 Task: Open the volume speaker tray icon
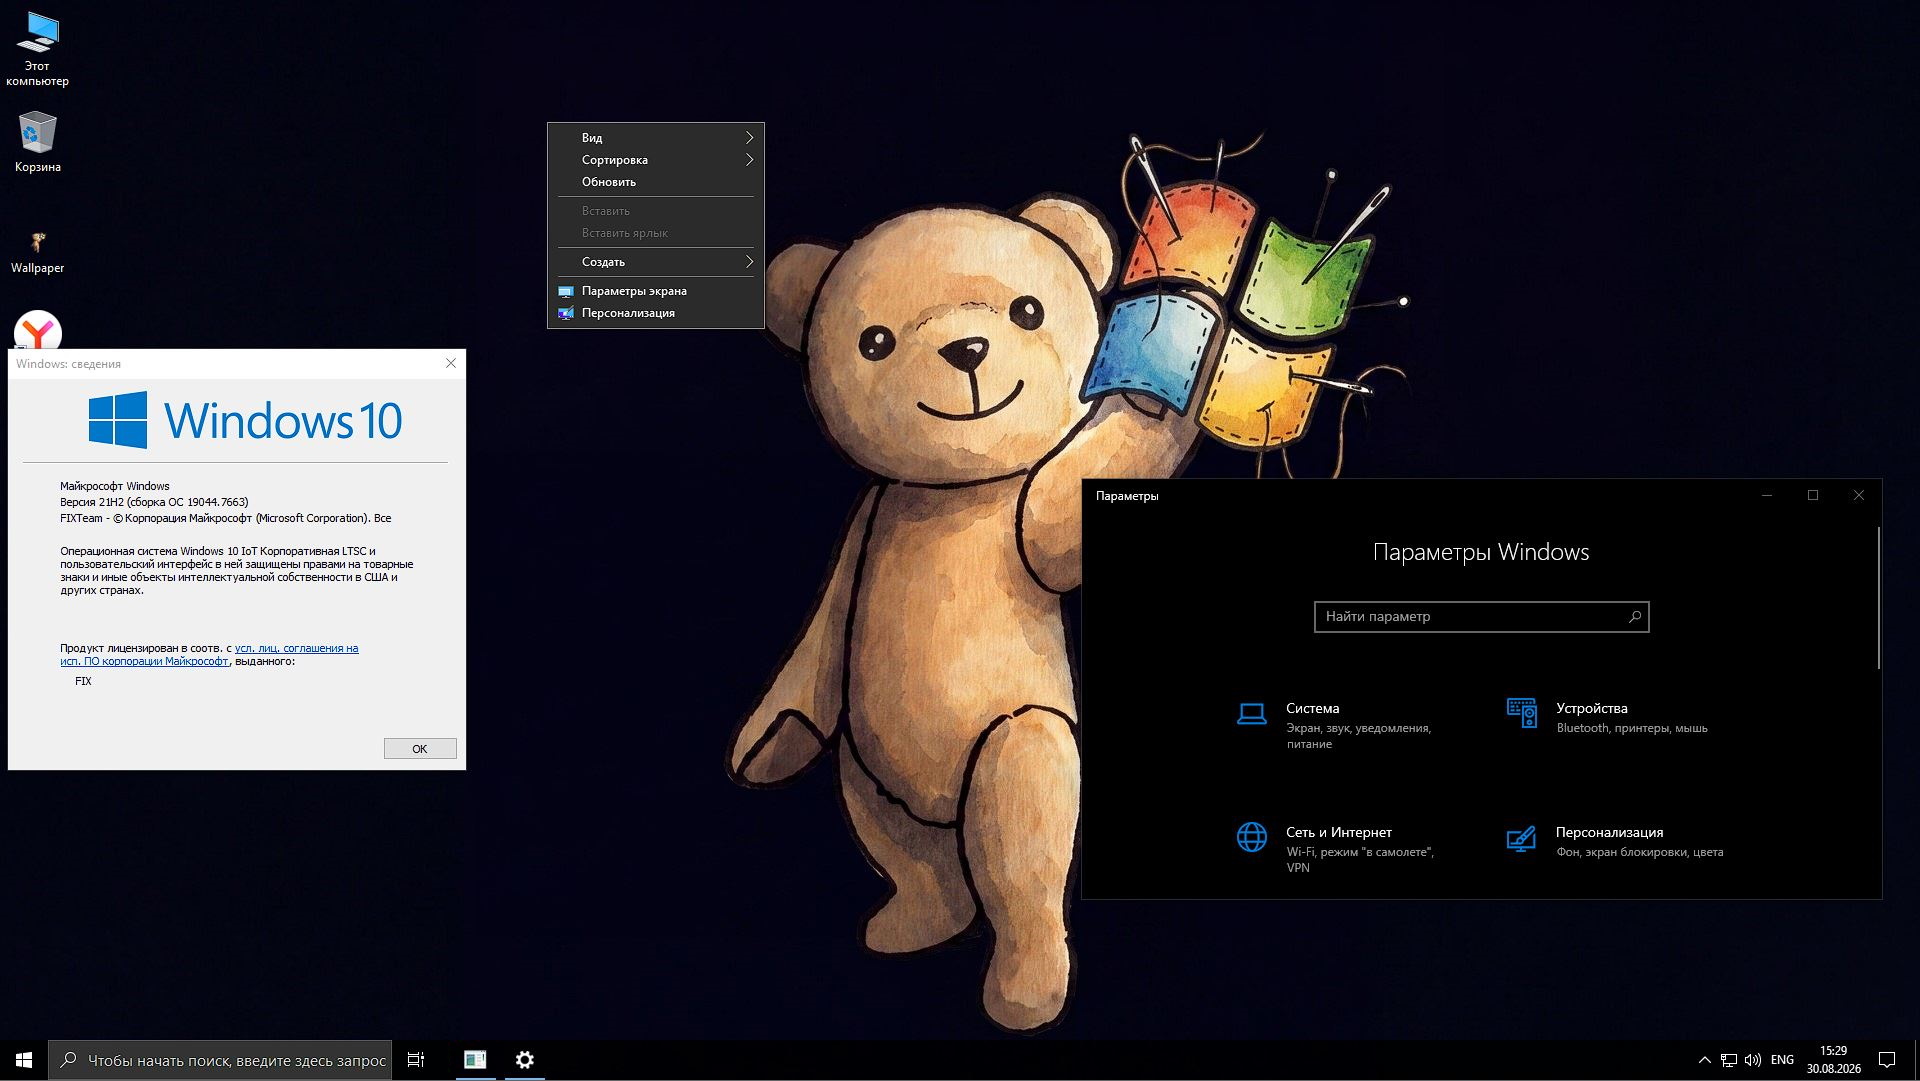tap(1753, 1060)
